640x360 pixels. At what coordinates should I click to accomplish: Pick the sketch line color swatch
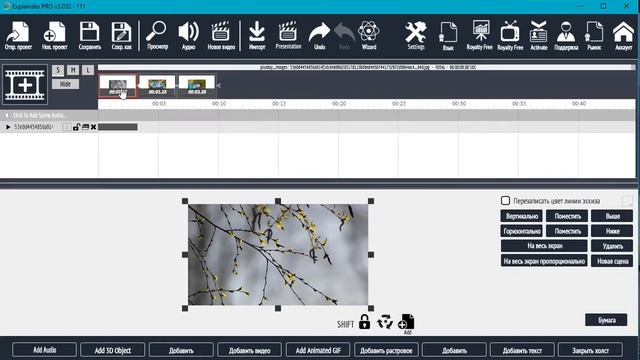627,200
